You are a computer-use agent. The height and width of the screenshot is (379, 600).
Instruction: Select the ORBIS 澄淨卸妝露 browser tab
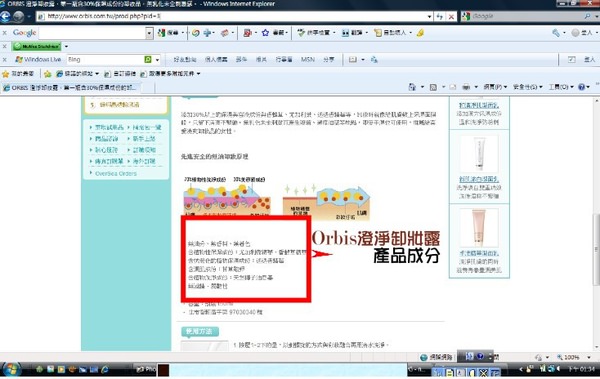pyautogui.click(x=70, y=88)
